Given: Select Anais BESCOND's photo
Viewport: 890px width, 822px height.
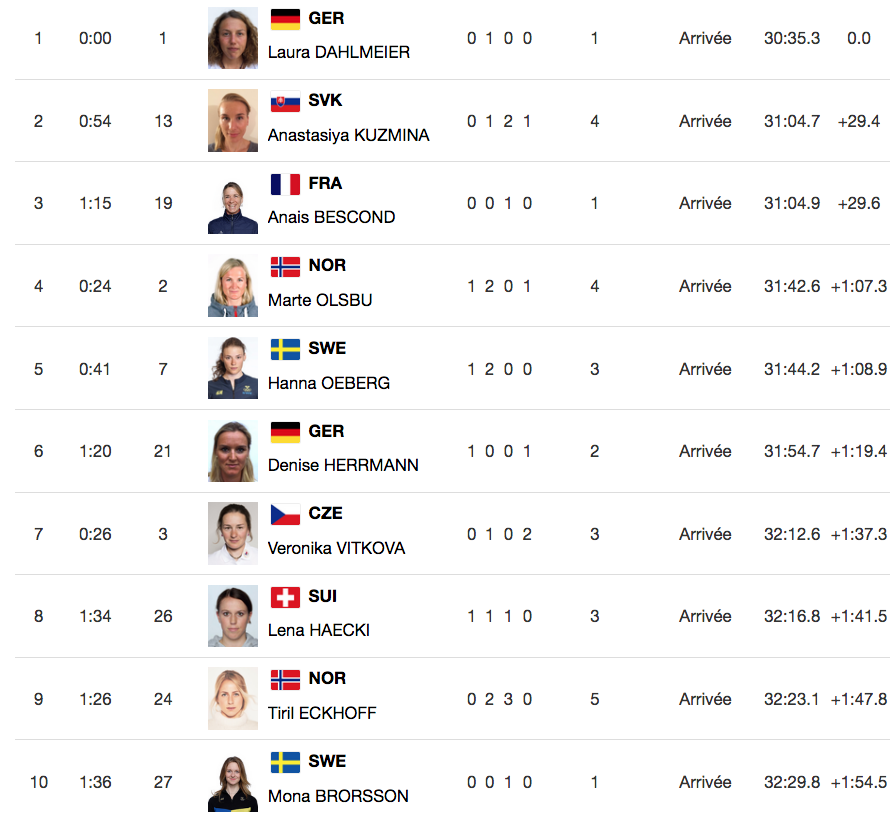Looking at the screenshot, I should pos(233,203).
